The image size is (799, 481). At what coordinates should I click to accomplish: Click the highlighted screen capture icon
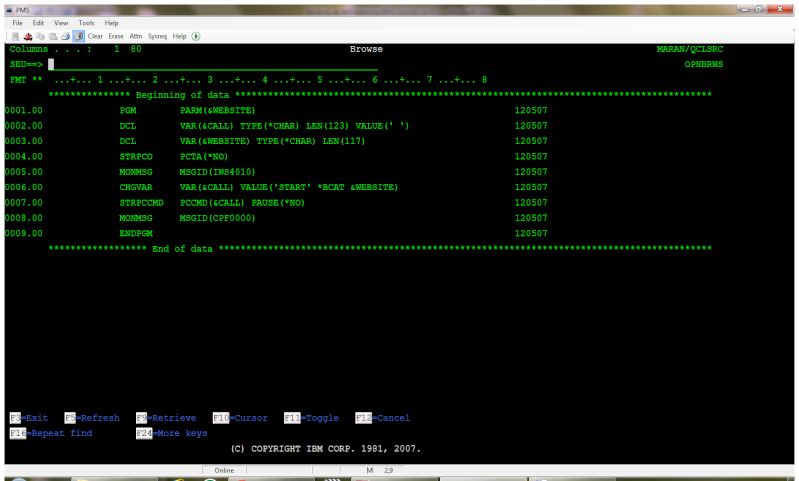coord(78,36)
